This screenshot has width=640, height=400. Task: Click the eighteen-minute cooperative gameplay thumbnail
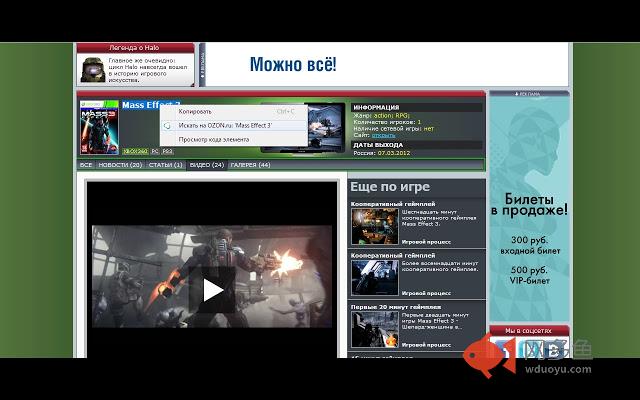click(375, 278)
